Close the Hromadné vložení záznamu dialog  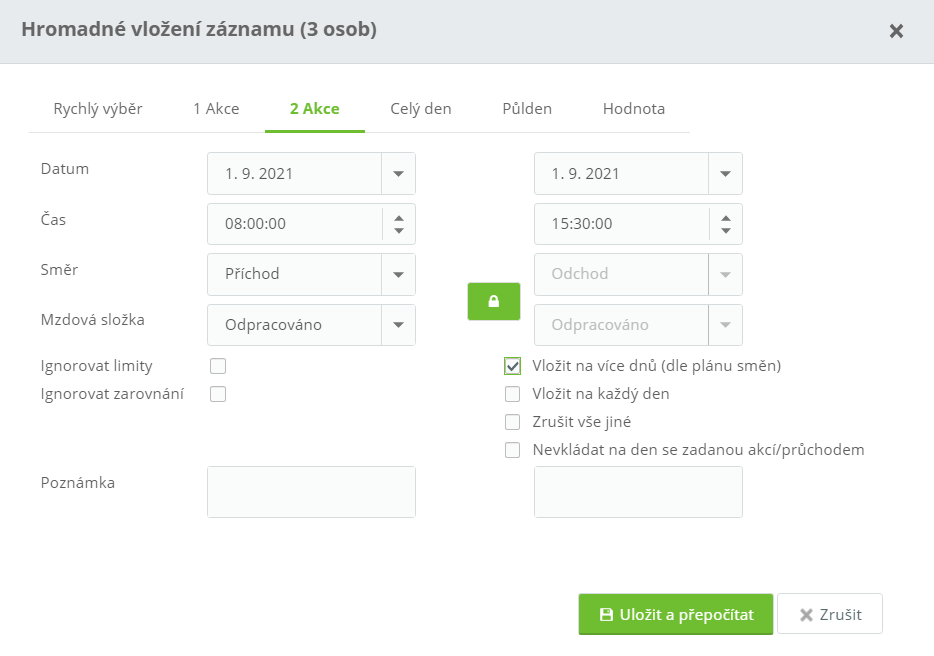coord(896,30)
